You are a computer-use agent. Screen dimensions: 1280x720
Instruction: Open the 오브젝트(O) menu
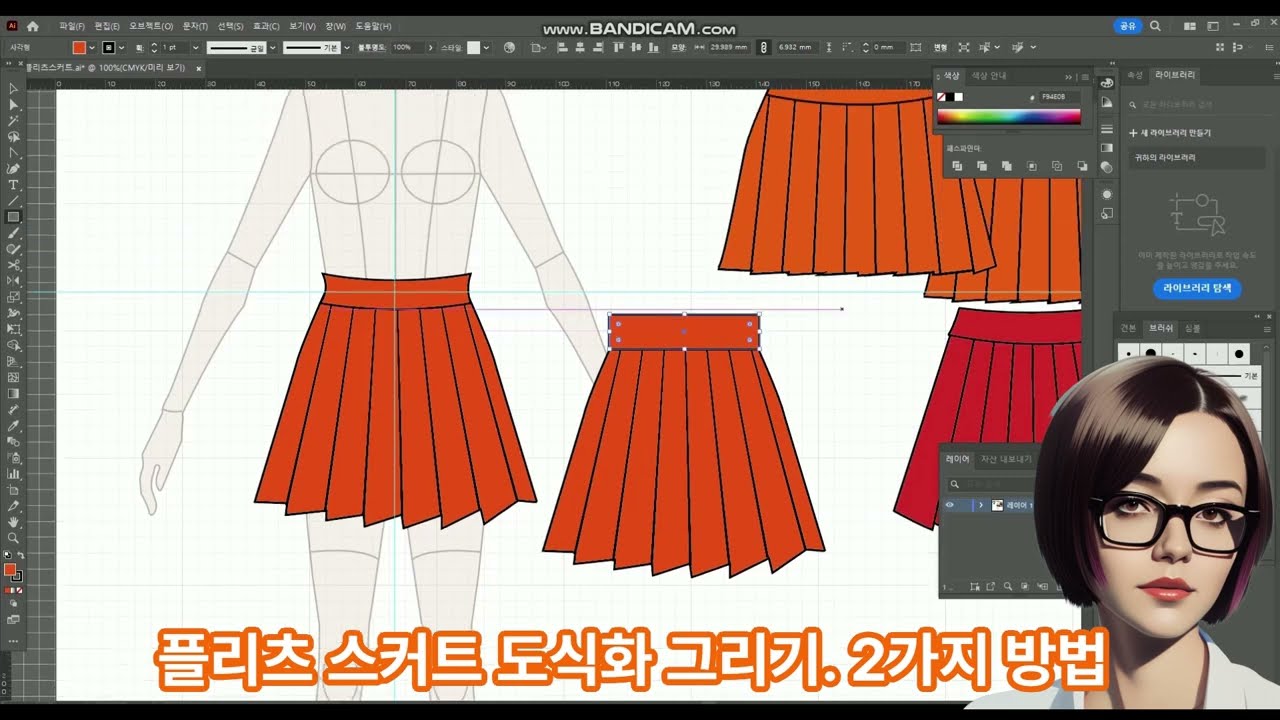click(x=151, y=26)
